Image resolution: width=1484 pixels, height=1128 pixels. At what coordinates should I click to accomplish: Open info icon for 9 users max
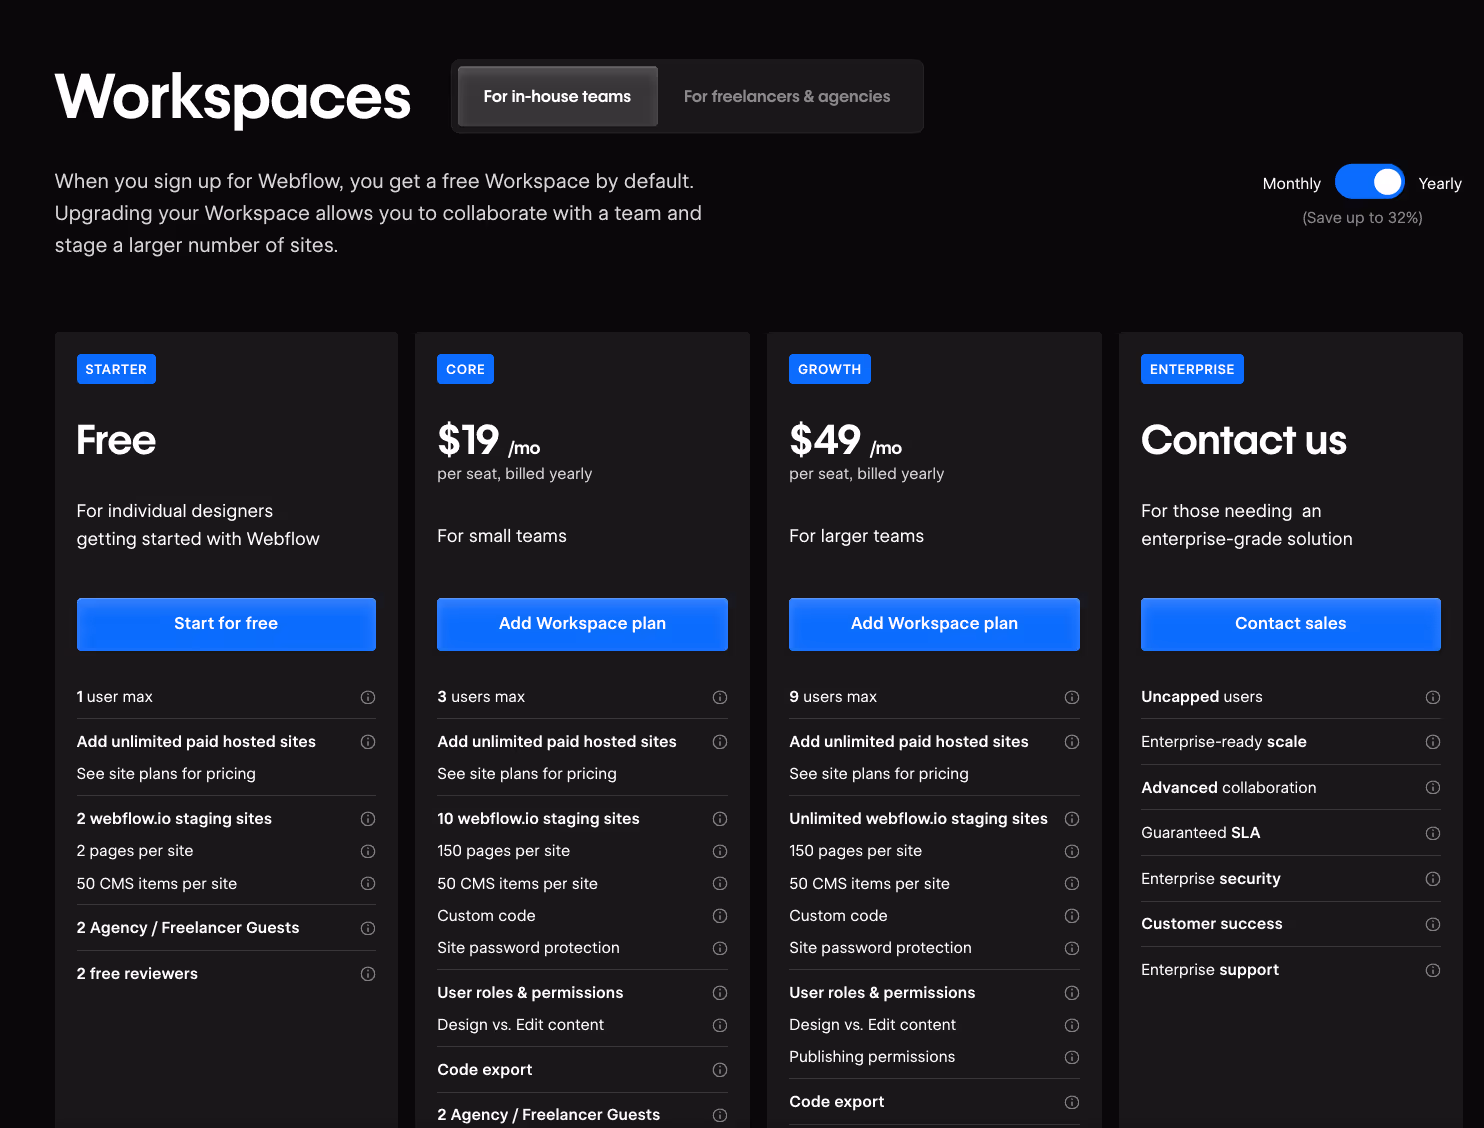[x=1072, y=697]
